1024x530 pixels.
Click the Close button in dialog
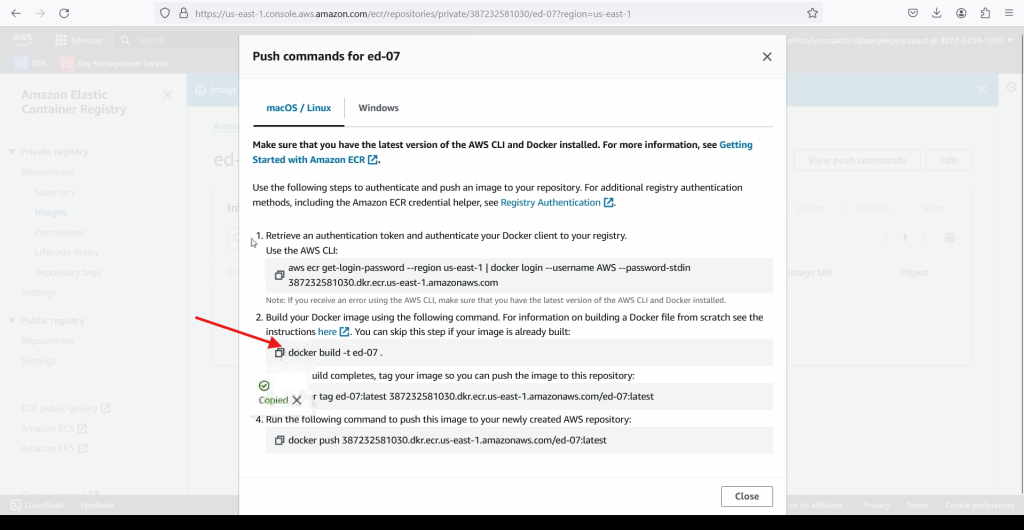click(x=746, y=496)
